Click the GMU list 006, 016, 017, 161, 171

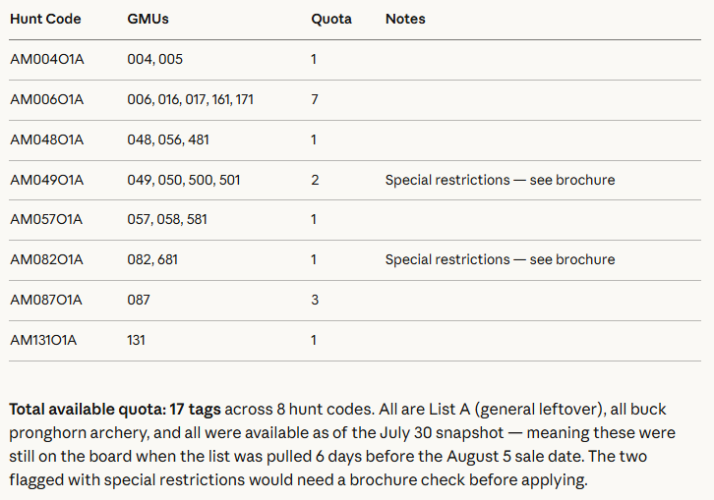pyautogui.click(x=190, y=99)
